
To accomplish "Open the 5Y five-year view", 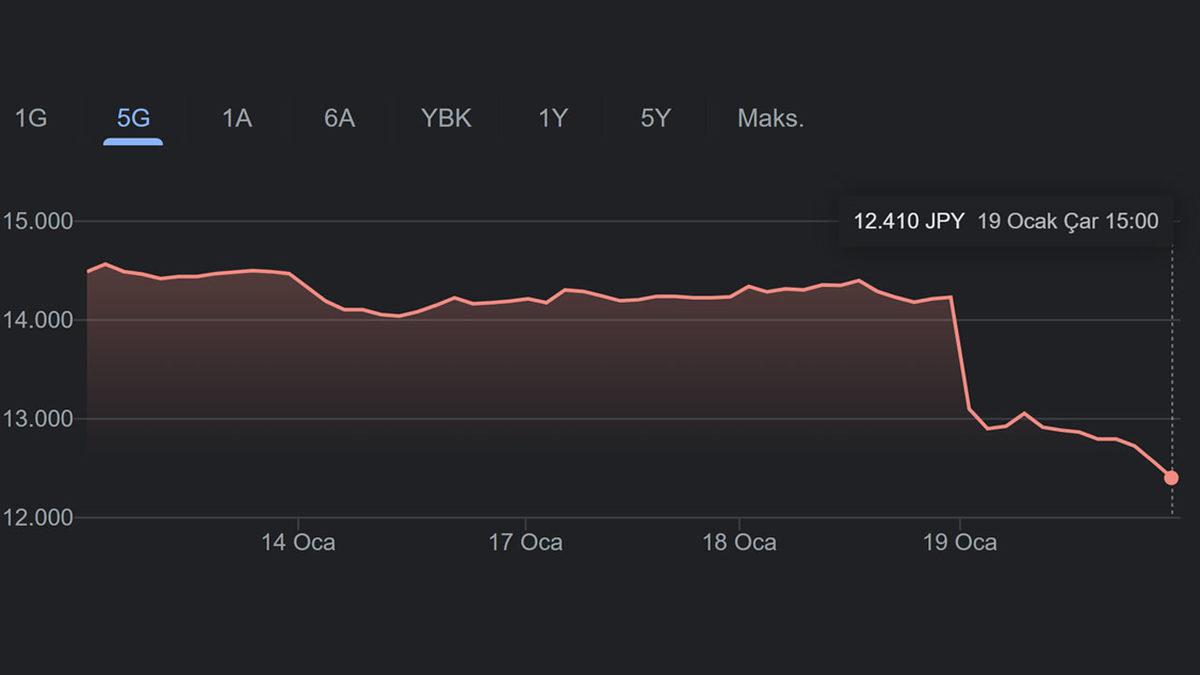I will click(x=655, y=117).
